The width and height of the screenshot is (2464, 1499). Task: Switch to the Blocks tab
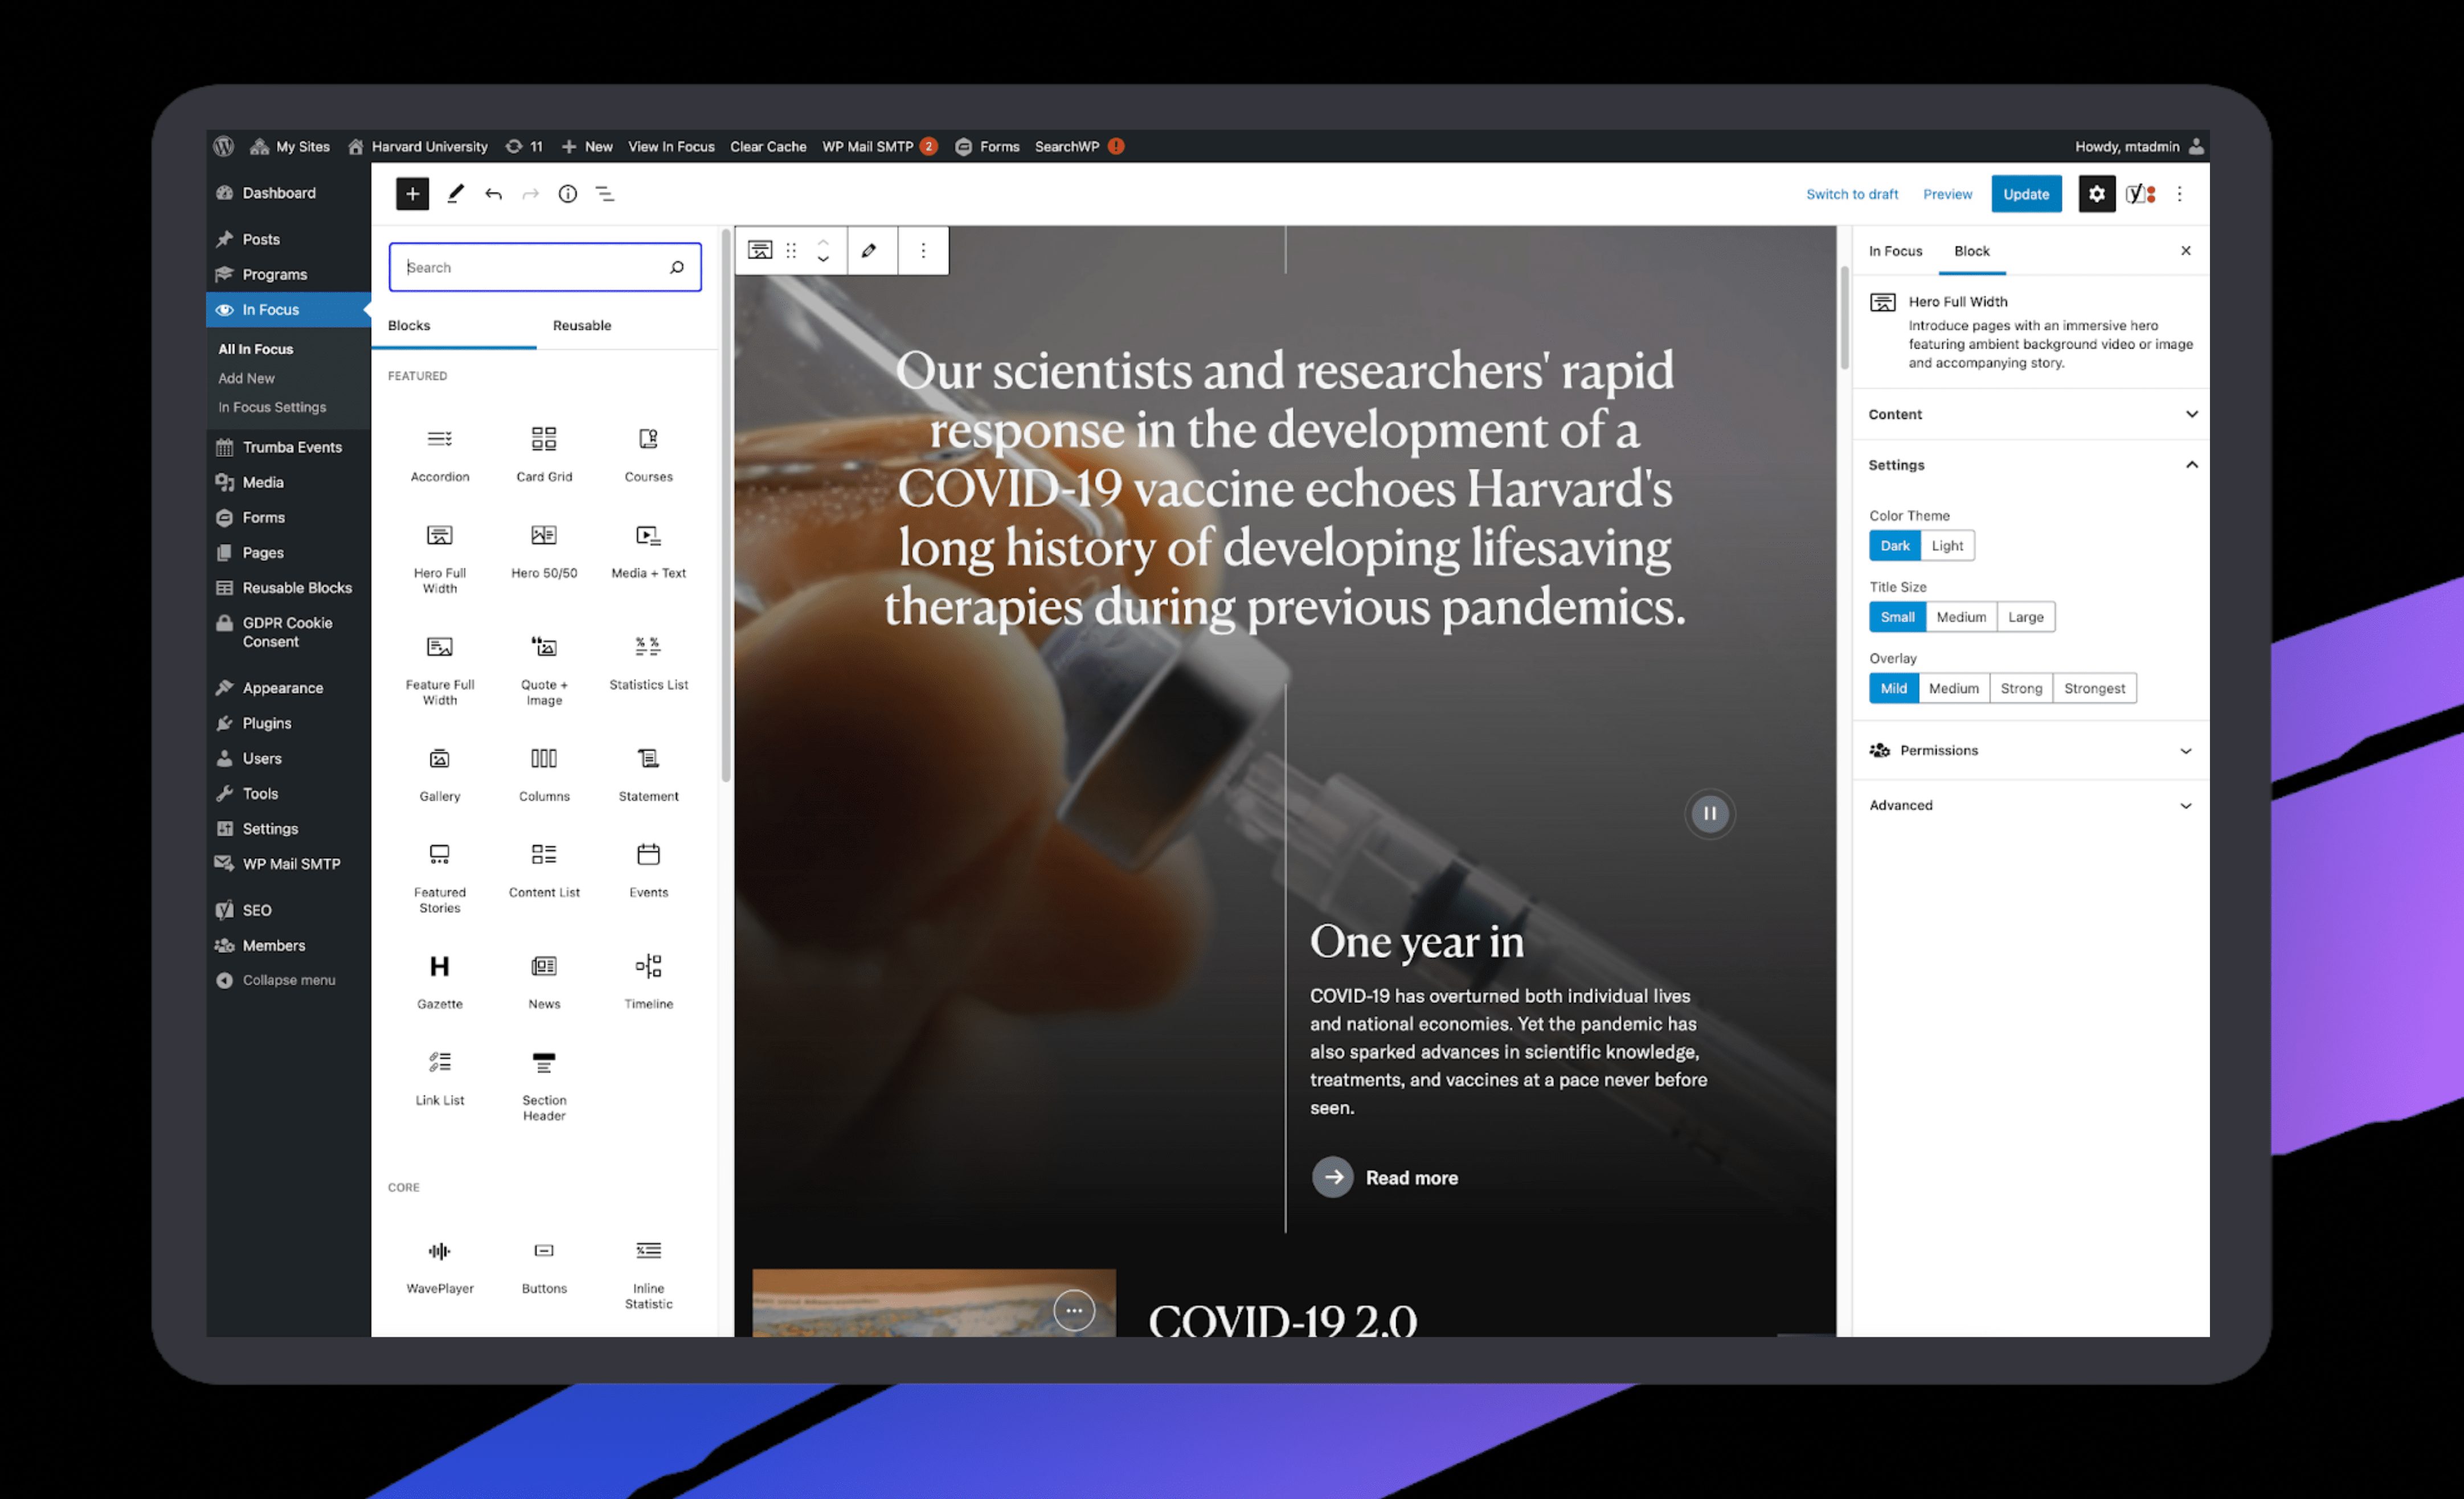(x=409, y=325)
